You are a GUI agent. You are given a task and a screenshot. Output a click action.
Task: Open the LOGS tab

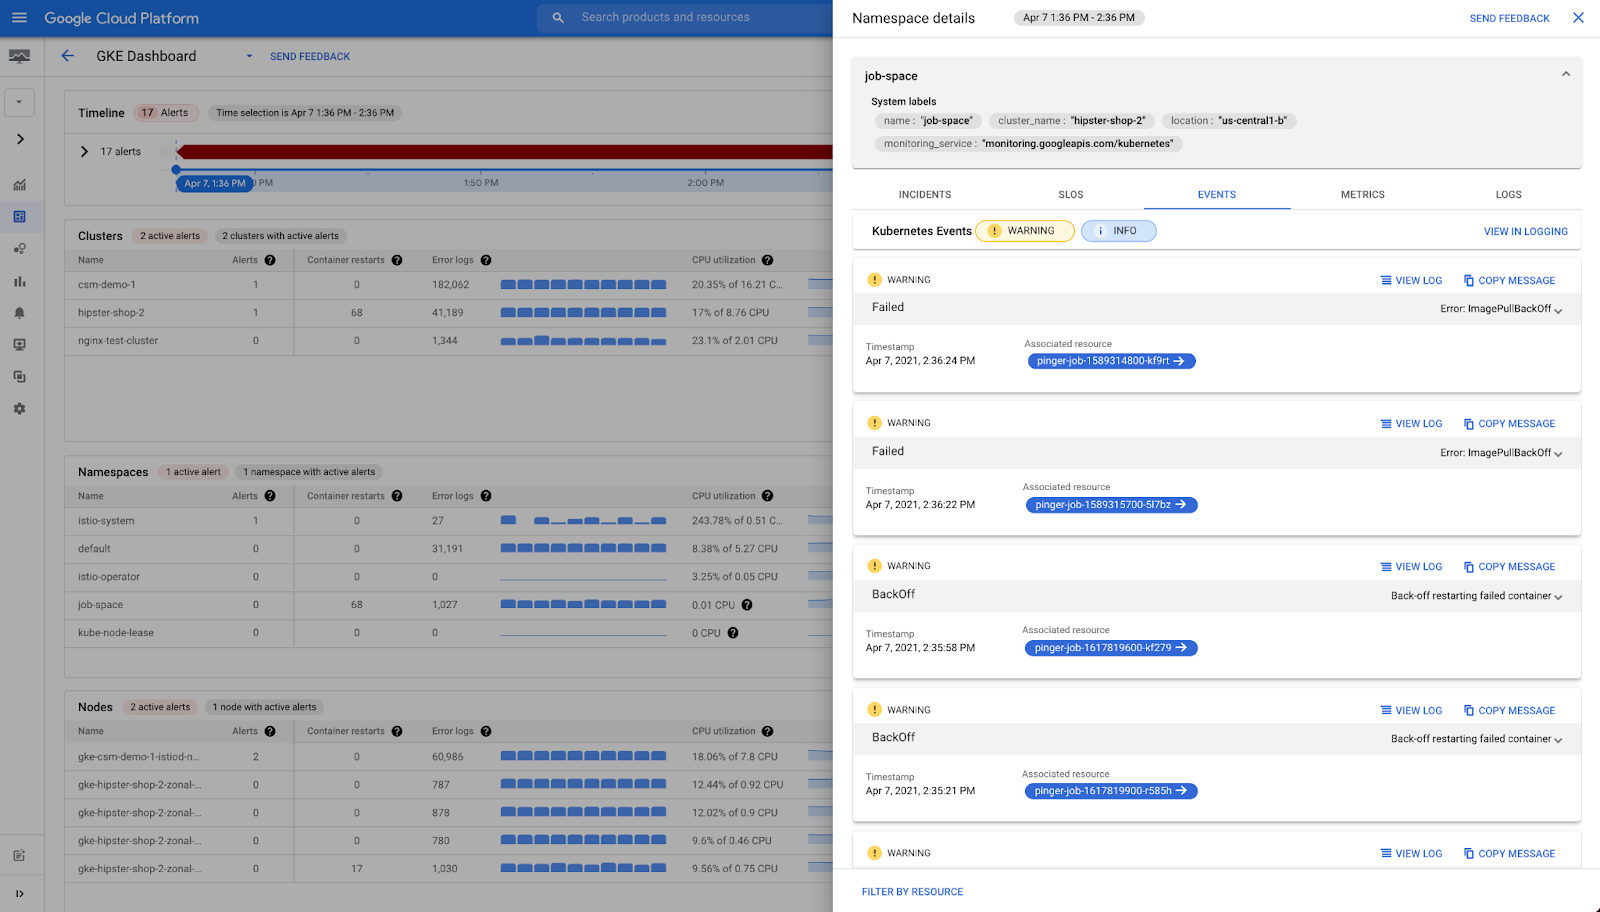click(x=1509, y=195)
